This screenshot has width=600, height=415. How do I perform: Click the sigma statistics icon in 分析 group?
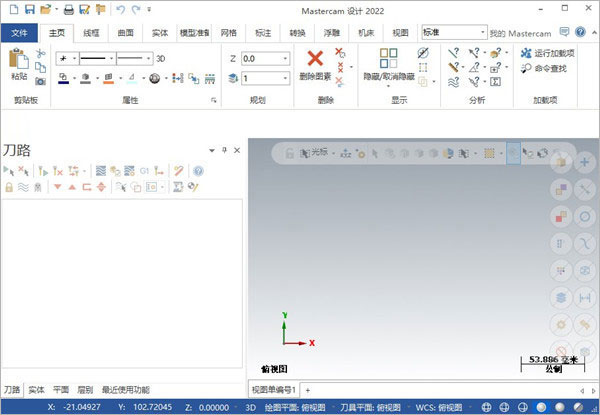coord(496,81)
